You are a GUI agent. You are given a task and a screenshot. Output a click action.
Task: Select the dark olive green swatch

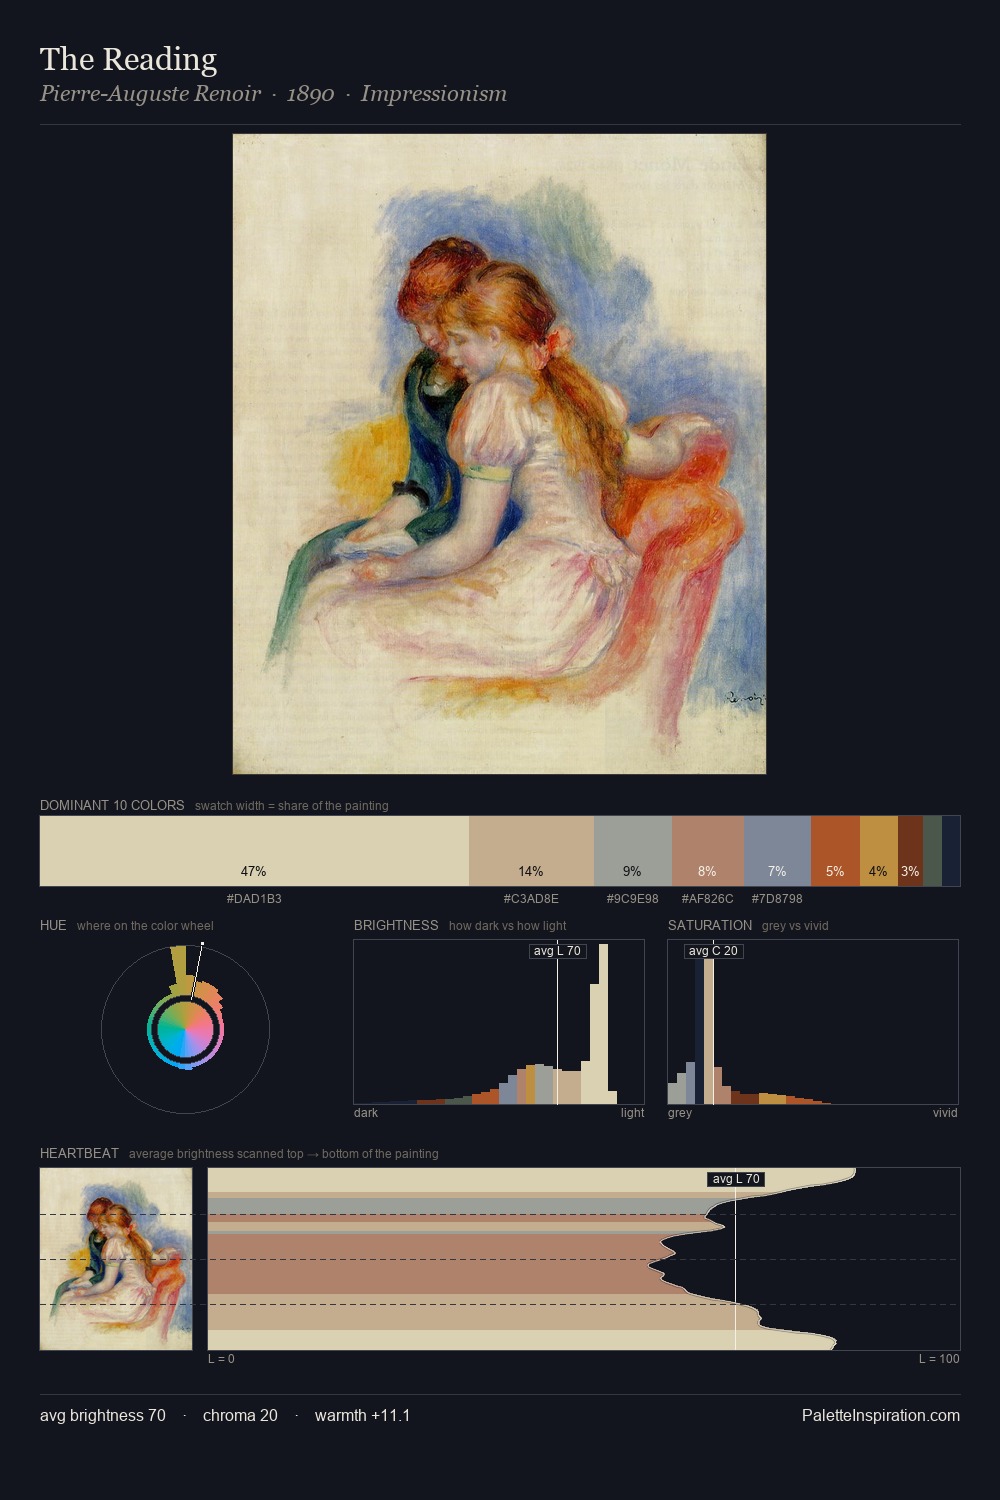click(932, 851)
